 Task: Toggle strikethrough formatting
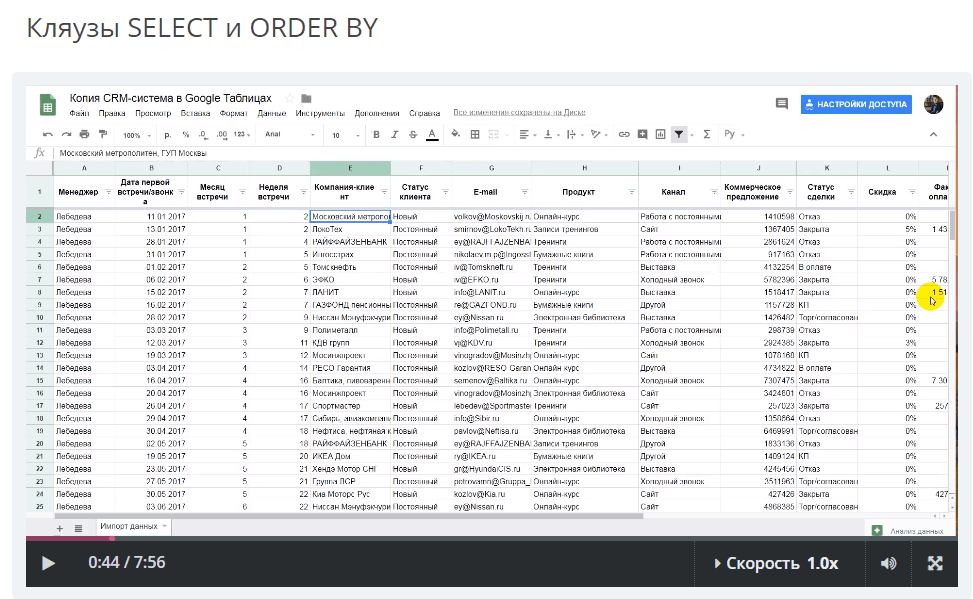(x=413, y=135)
